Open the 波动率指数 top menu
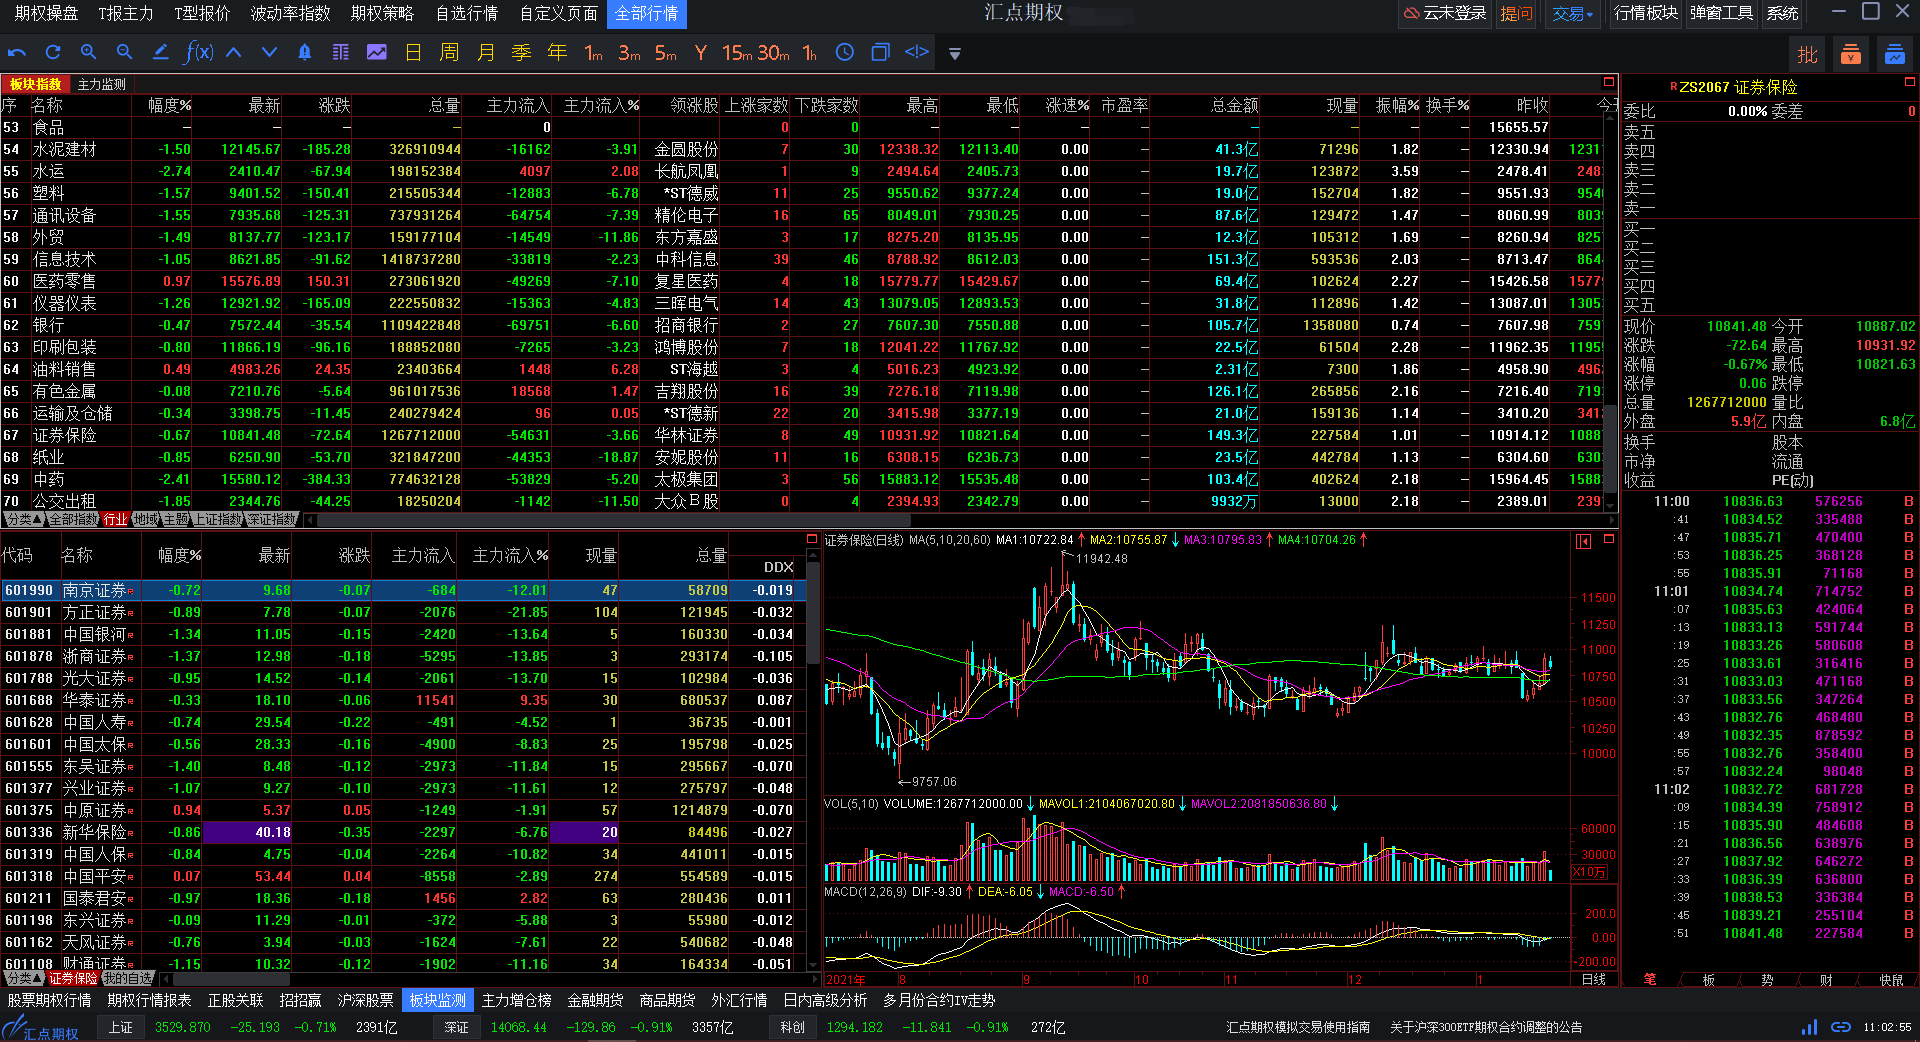The height and width of the screenshot is (1042, 1920). (290, 14)
